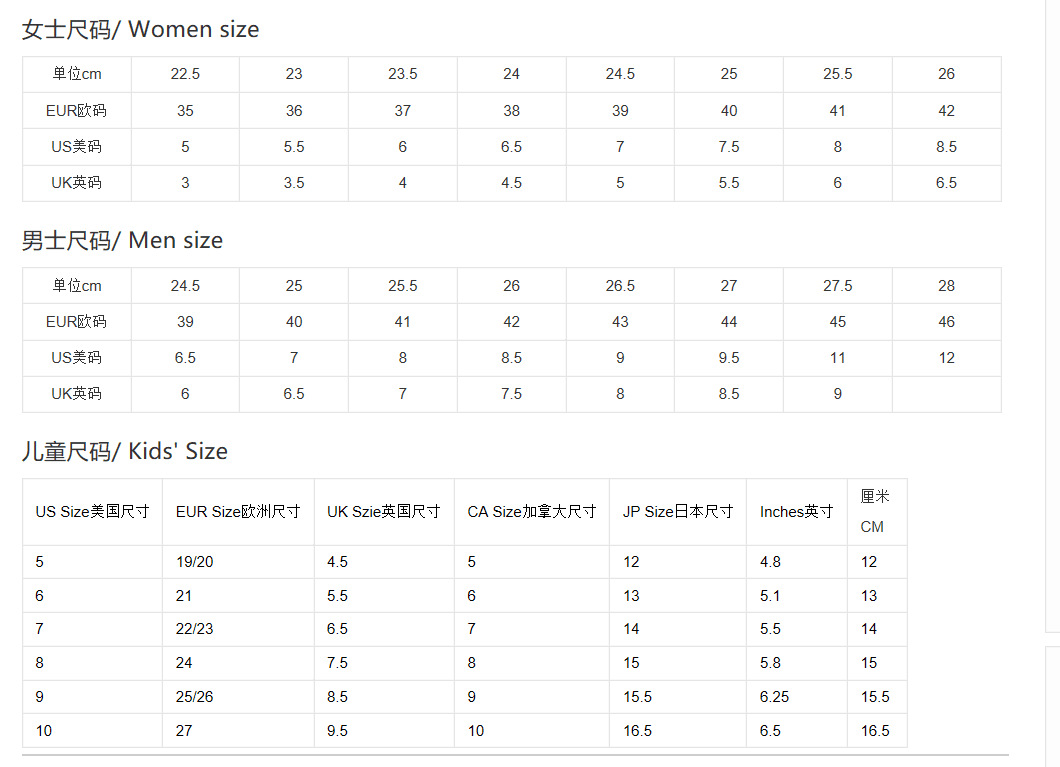This screenshot has height=767, width=1060.
Task: Select the Inches英寸 column header
Action: 796,512
